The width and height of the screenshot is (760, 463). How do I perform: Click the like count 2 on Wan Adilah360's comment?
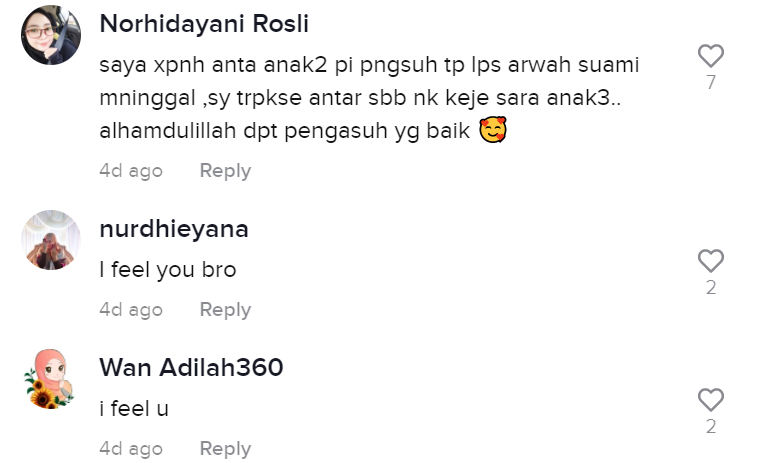tap(711, 427)
